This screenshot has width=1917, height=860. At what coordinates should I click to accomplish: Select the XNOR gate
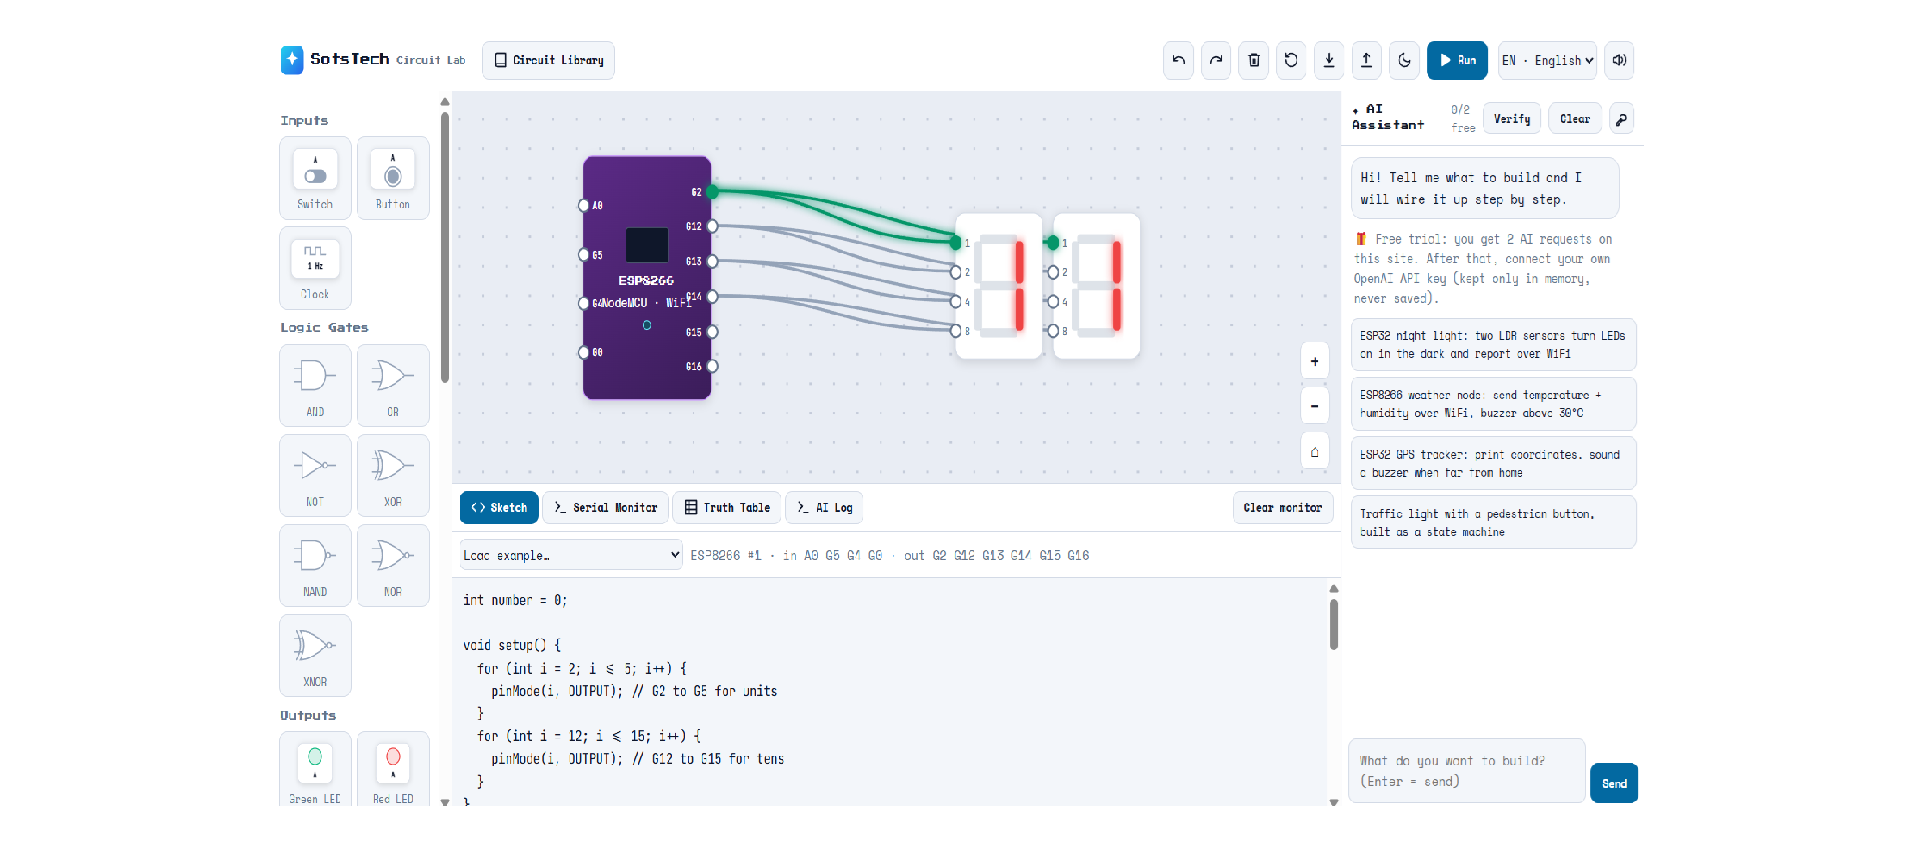(315, 655)
